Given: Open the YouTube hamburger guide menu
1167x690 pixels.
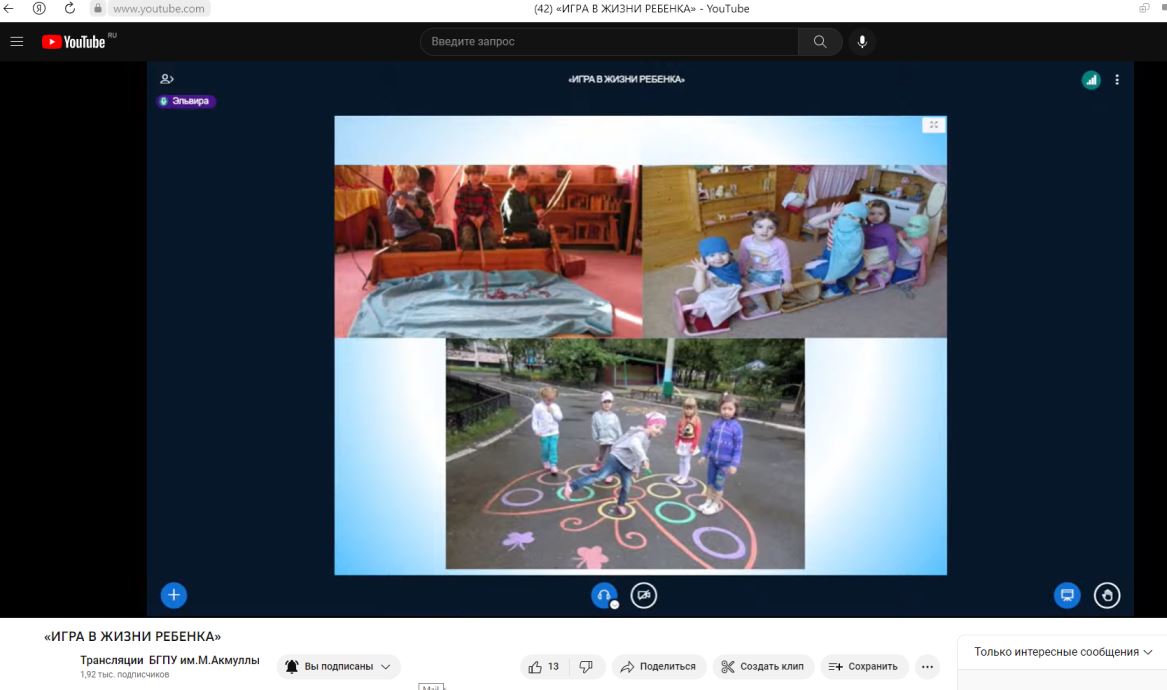Looking at the screenshot, I should [x=16, y=42].
